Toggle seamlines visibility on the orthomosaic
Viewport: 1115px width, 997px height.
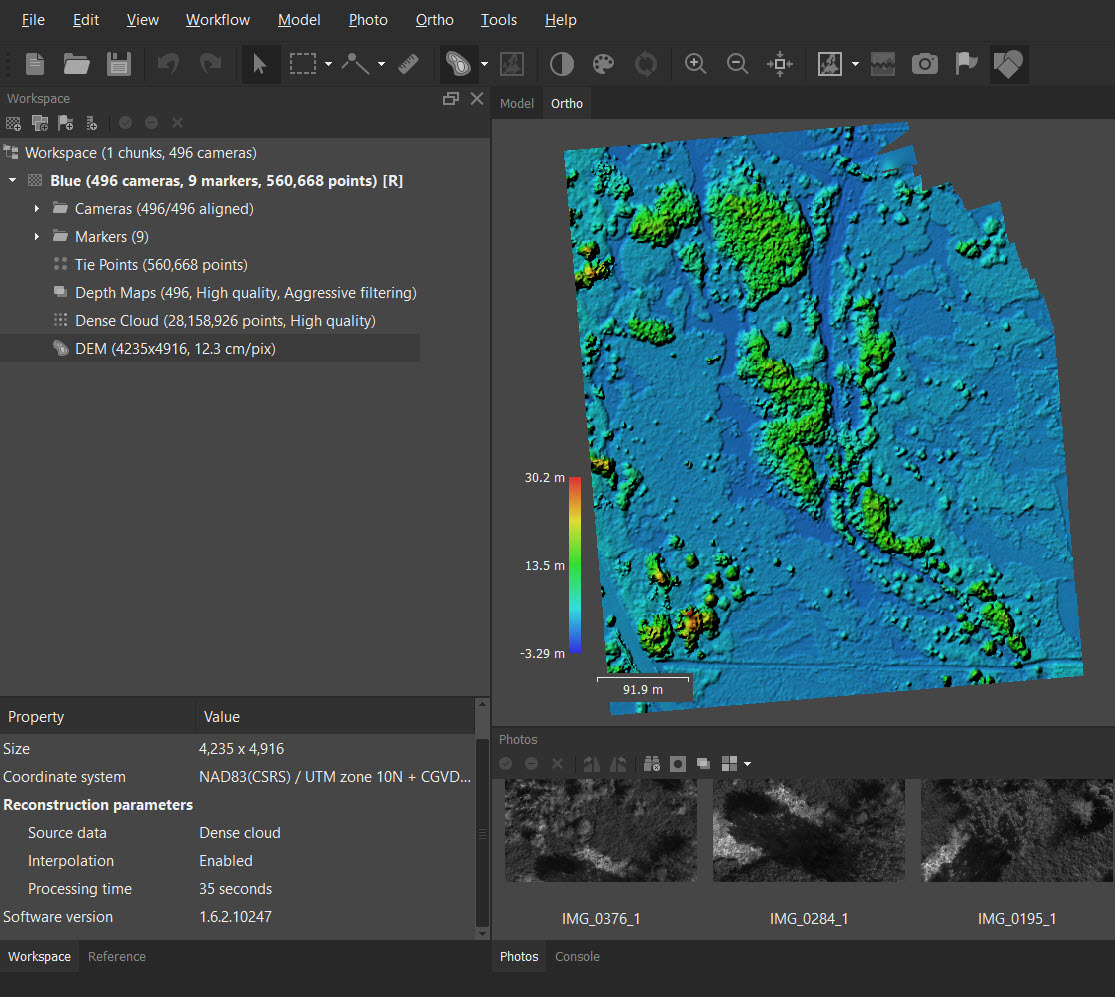883,63
